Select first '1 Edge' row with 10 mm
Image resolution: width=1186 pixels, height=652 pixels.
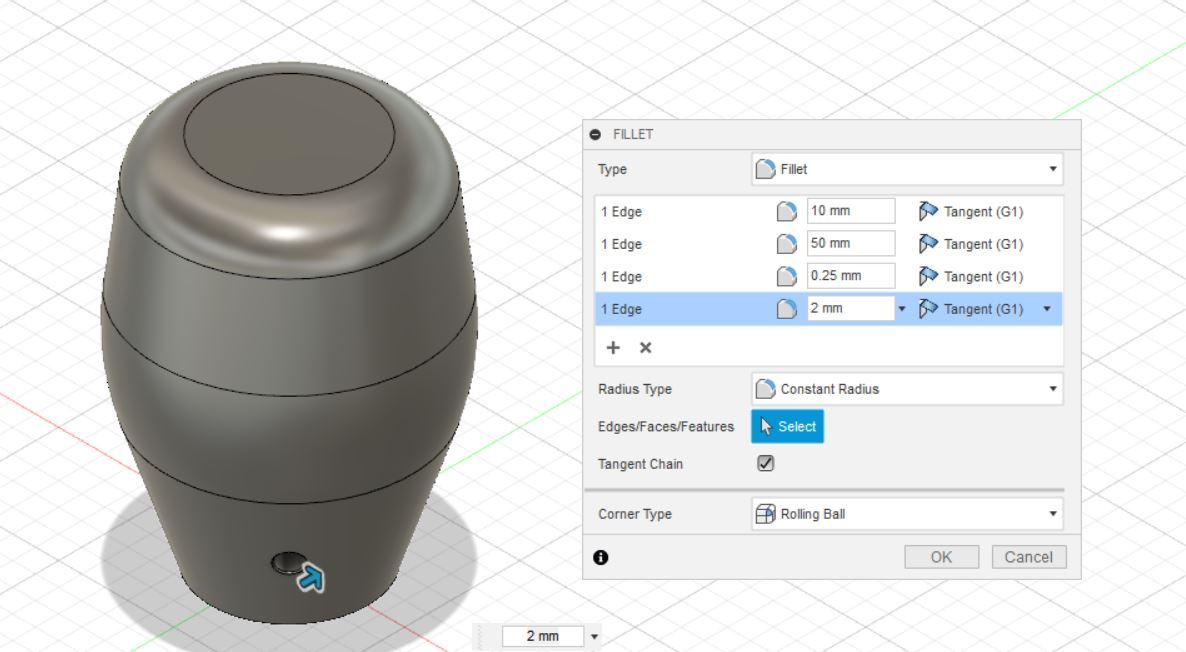pyautogui.click(x=828, y=211)
